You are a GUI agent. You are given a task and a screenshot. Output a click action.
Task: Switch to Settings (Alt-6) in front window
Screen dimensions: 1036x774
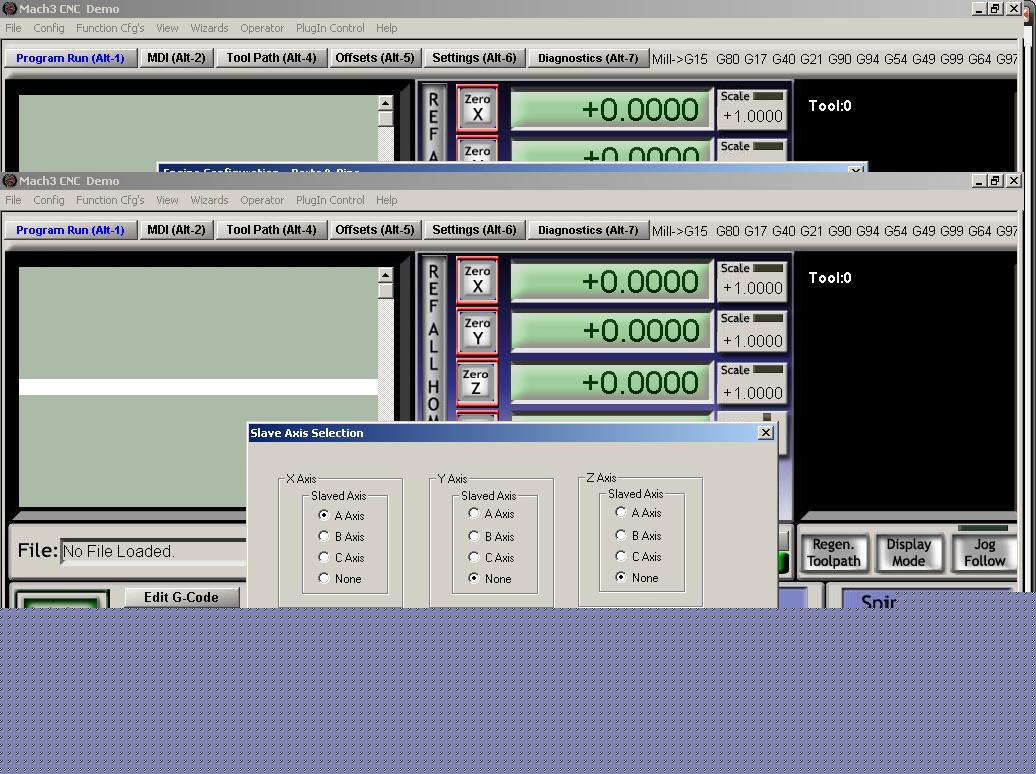(x=474, y=230)
